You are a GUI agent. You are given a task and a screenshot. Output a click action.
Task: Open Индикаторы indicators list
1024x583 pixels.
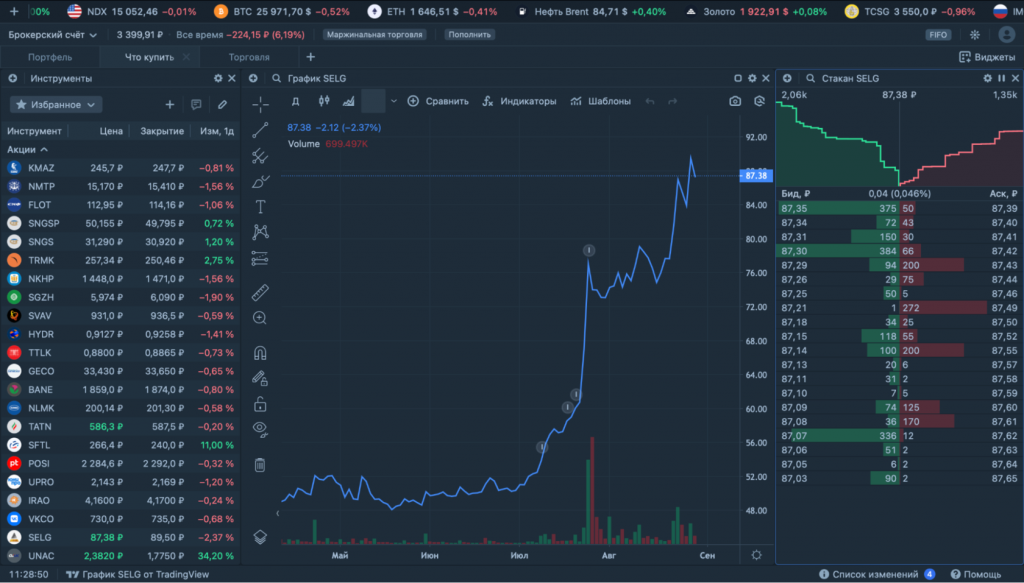(519, 101)
